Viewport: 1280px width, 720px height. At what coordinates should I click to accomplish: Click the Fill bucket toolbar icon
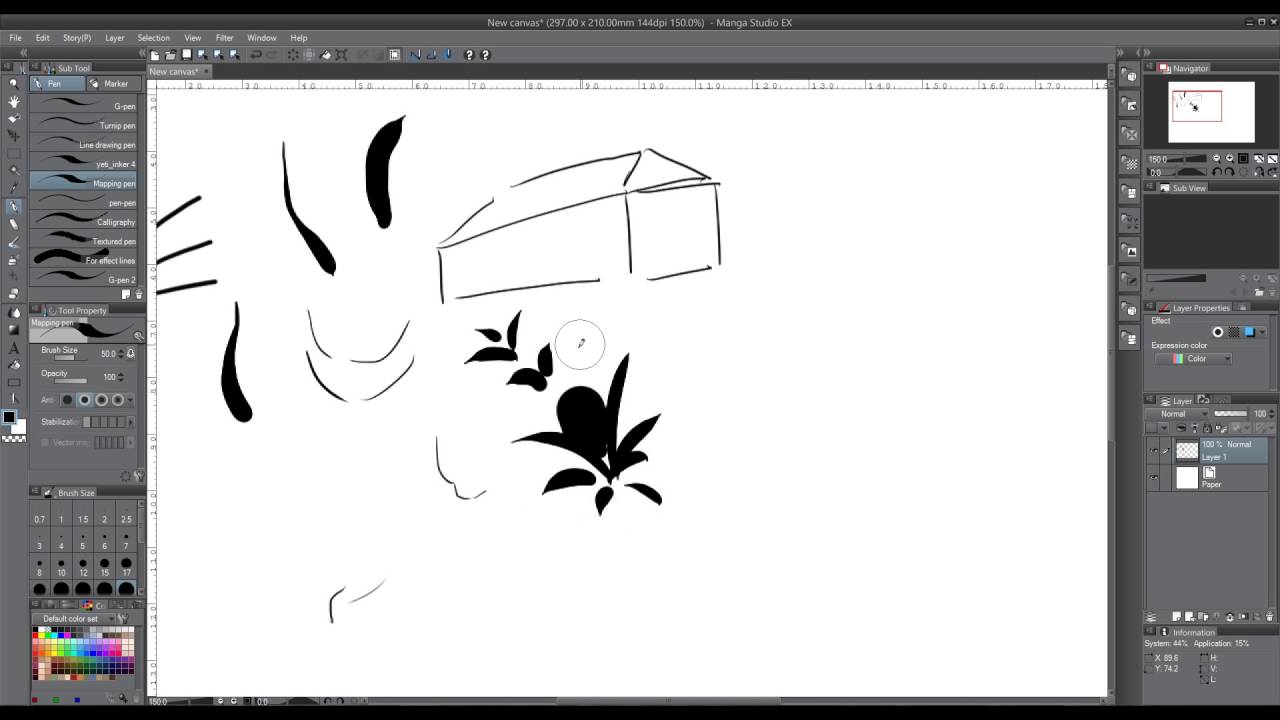[325, 55]
